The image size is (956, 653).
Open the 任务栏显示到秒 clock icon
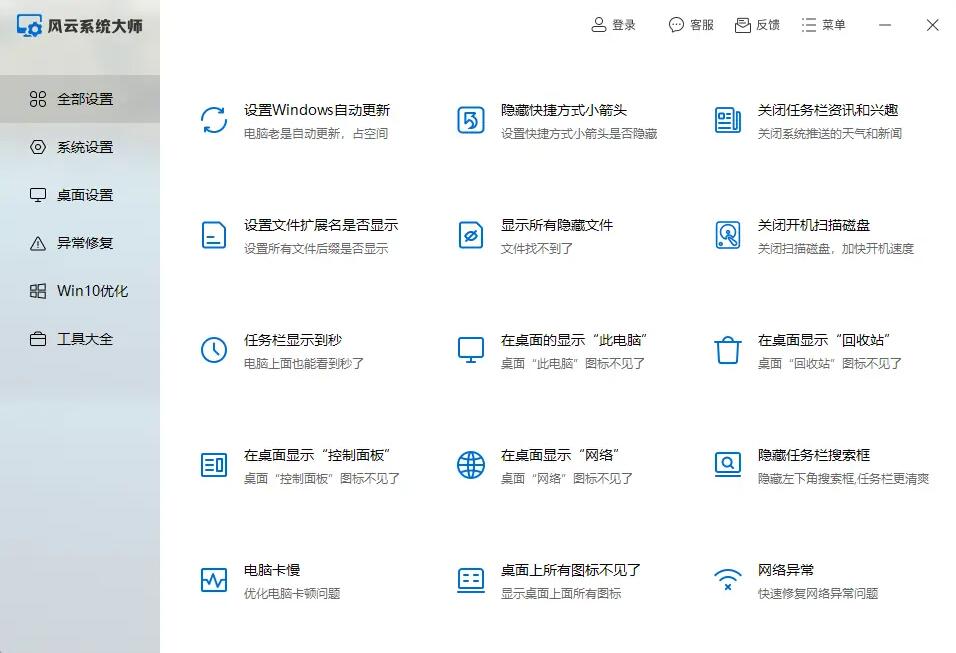click(x=212, y=349)
